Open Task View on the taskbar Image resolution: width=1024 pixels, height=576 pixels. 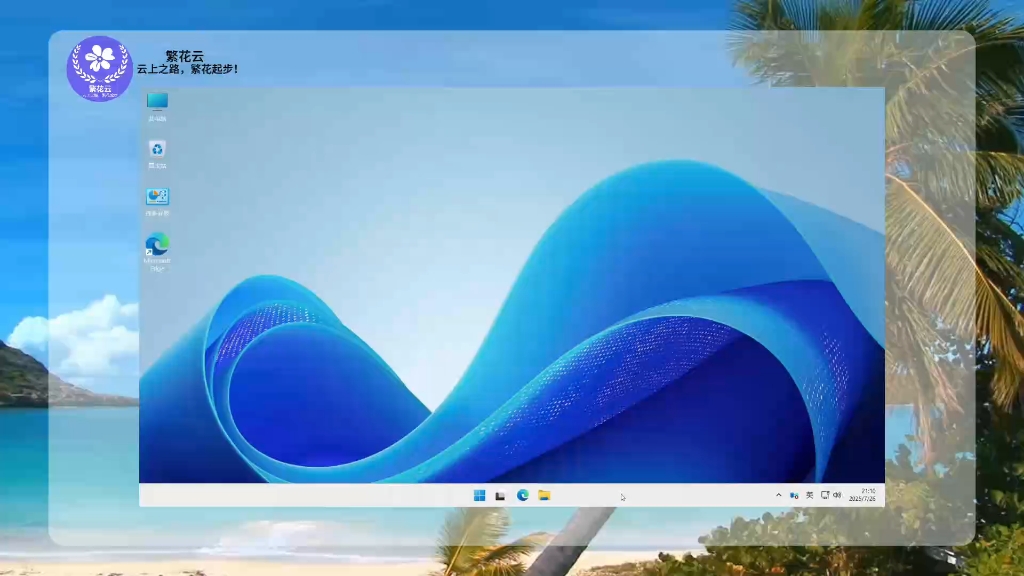pos(500,496)
